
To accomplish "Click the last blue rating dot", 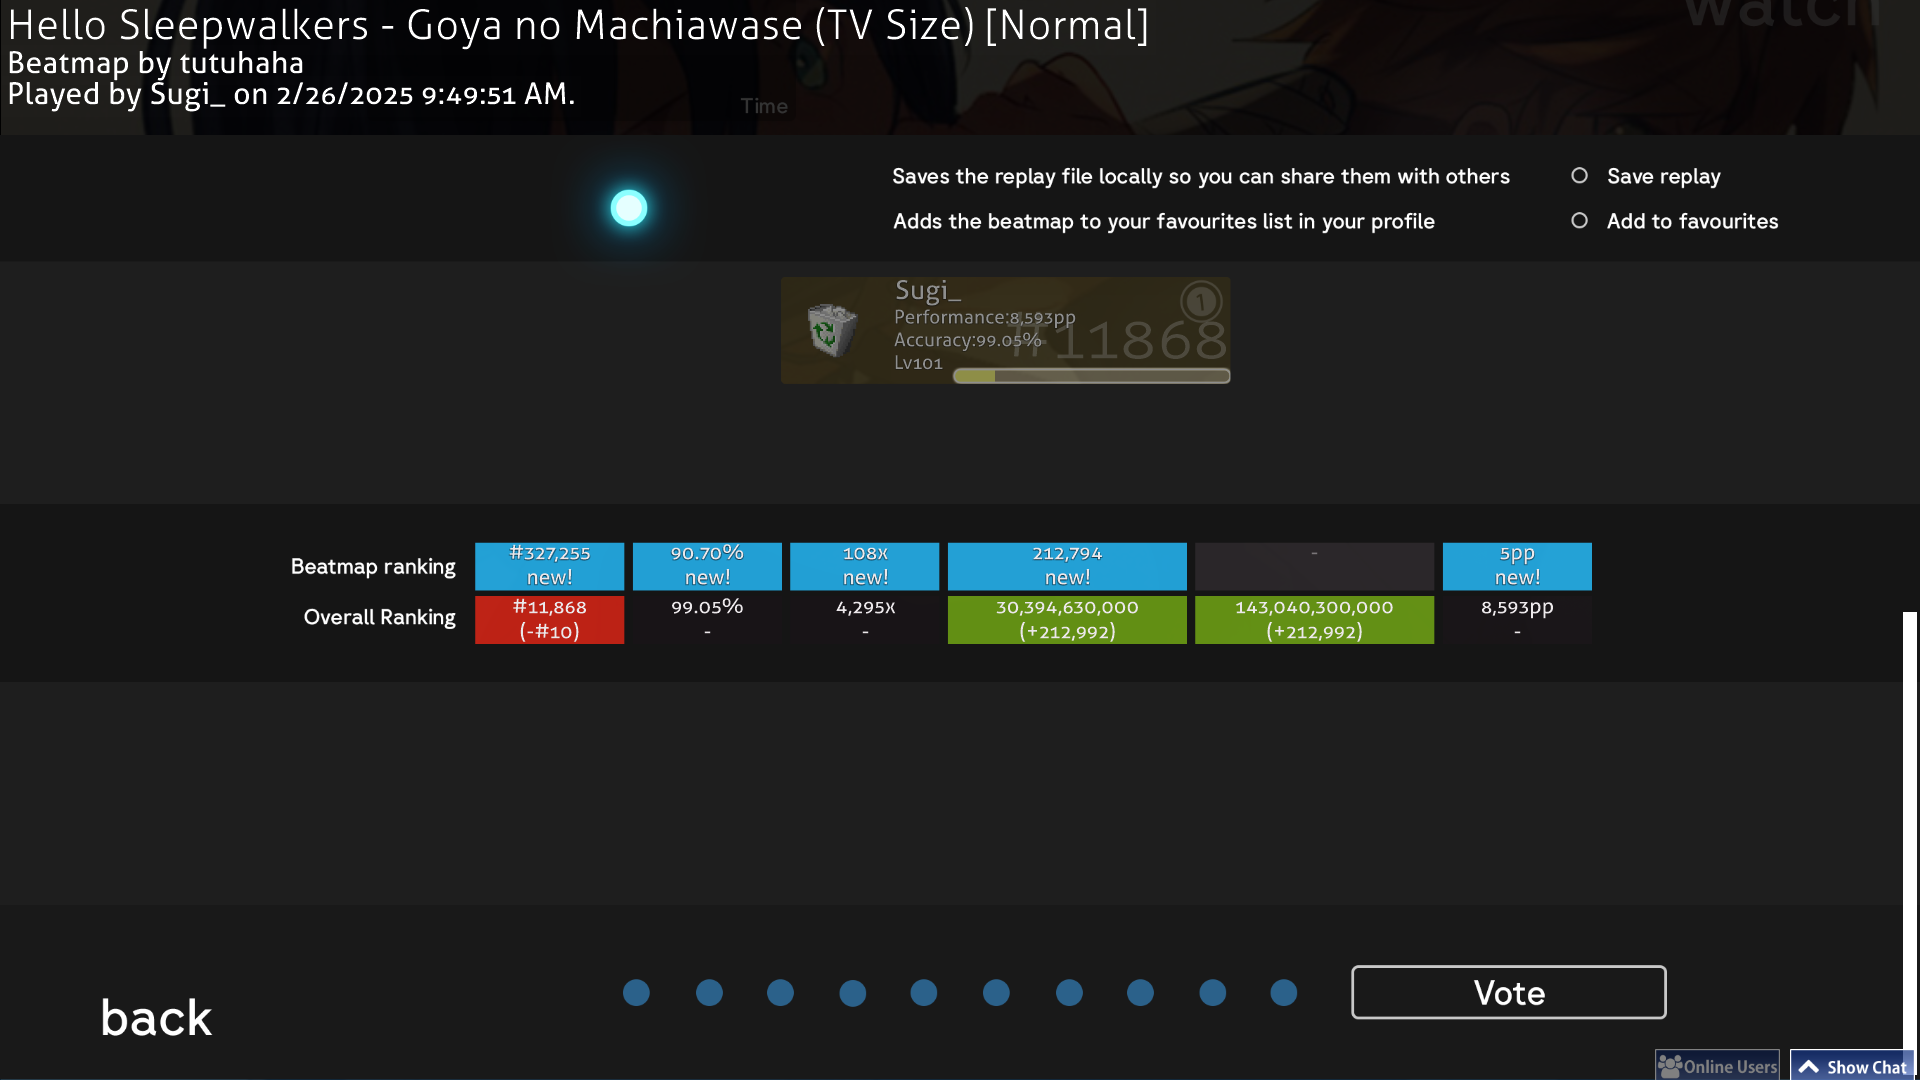I will tap(1283, 992).
